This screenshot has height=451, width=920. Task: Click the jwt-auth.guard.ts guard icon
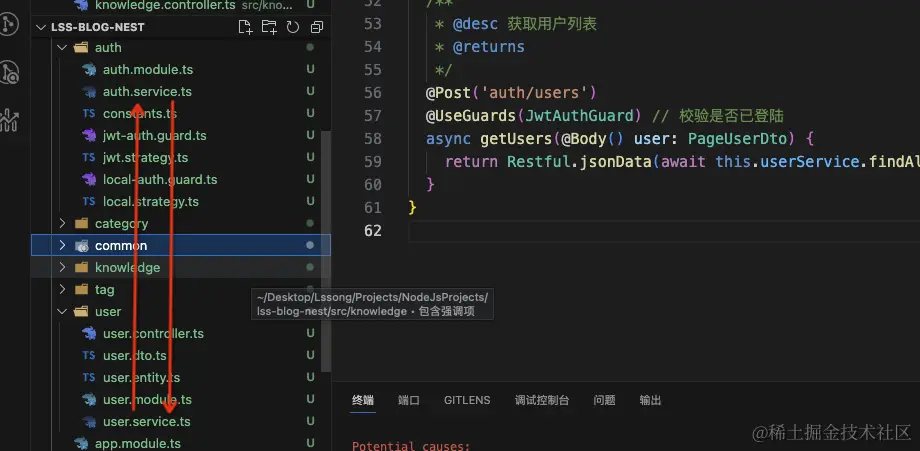tap(89, 135)
